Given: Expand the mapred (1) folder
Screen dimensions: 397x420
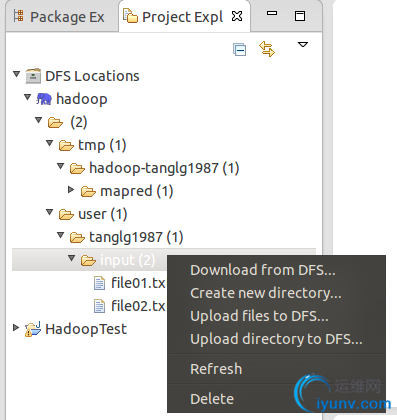Looking at the screenshot, I should point(71,190).
